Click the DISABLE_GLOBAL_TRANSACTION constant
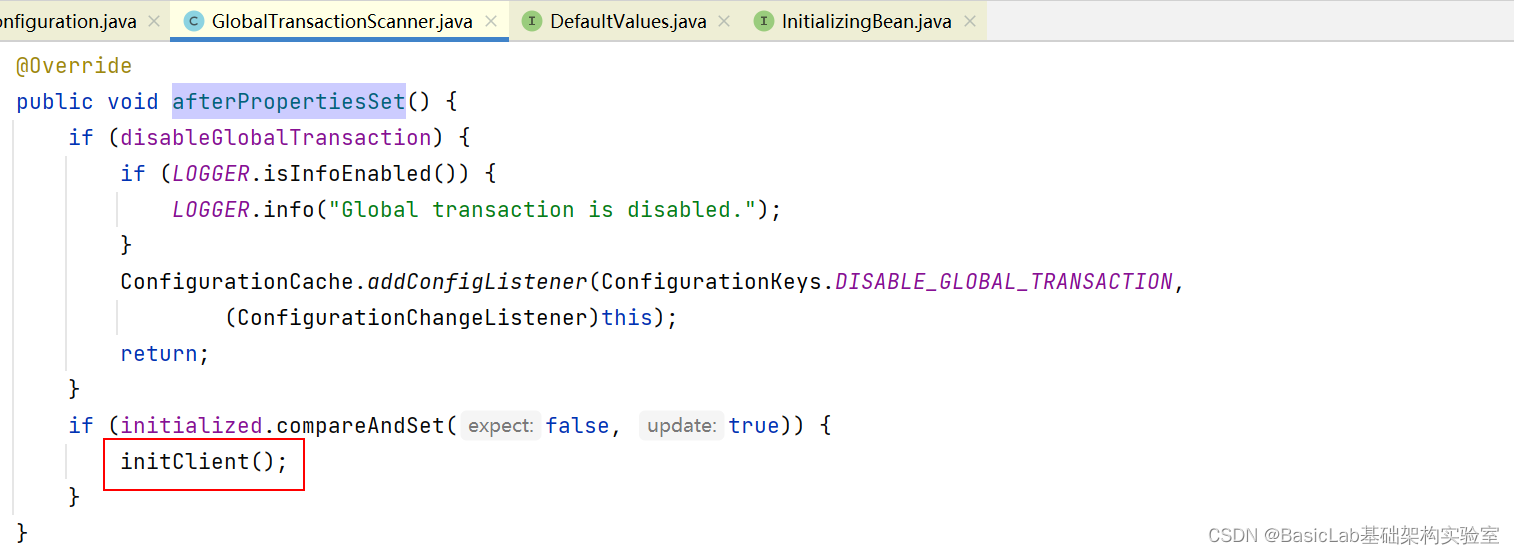1514x554 pixels. pos(1004,282)
